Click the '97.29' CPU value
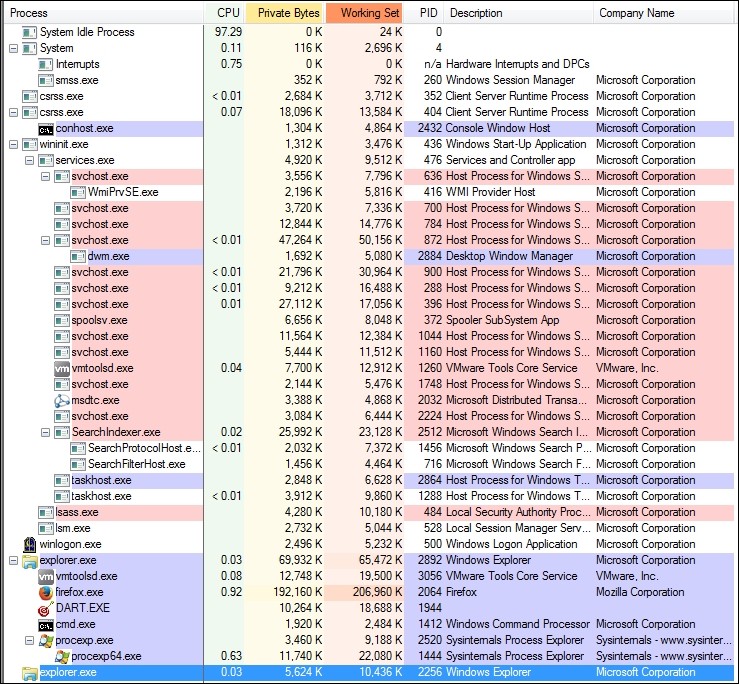 [228, 32]
